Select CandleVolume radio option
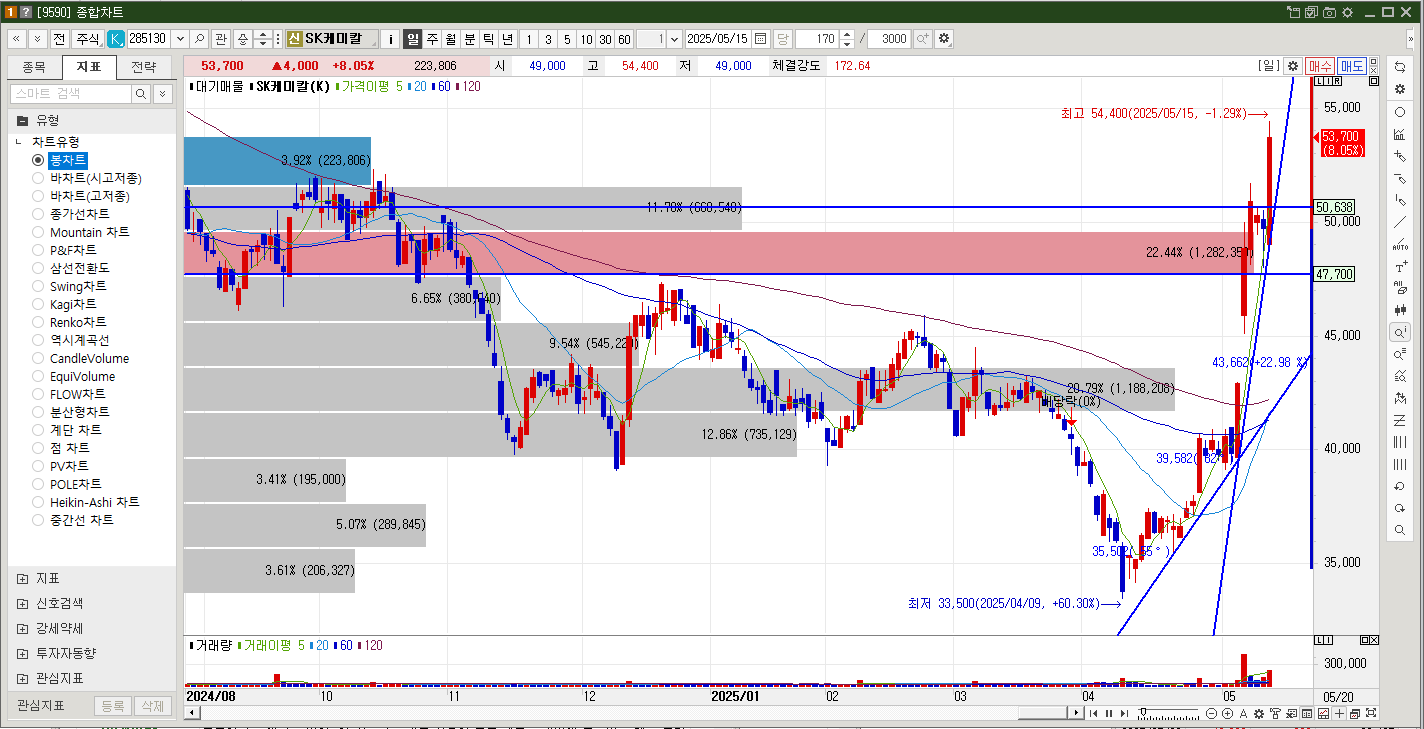The height and width of the screenshot is (729, 1424). coord(38,358)
